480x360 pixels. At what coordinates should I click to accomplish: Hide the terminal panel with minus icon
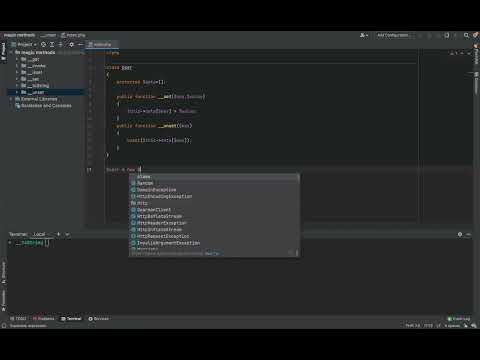pos(468,234)
